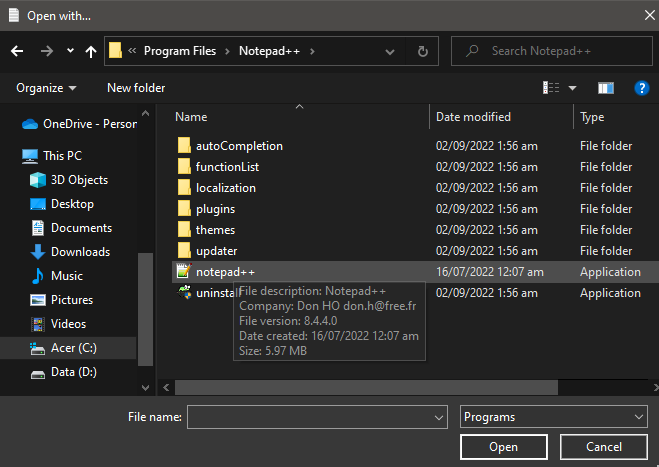Click the Back navigation arrow
The image size is (659, 467).
click(17, 51)
